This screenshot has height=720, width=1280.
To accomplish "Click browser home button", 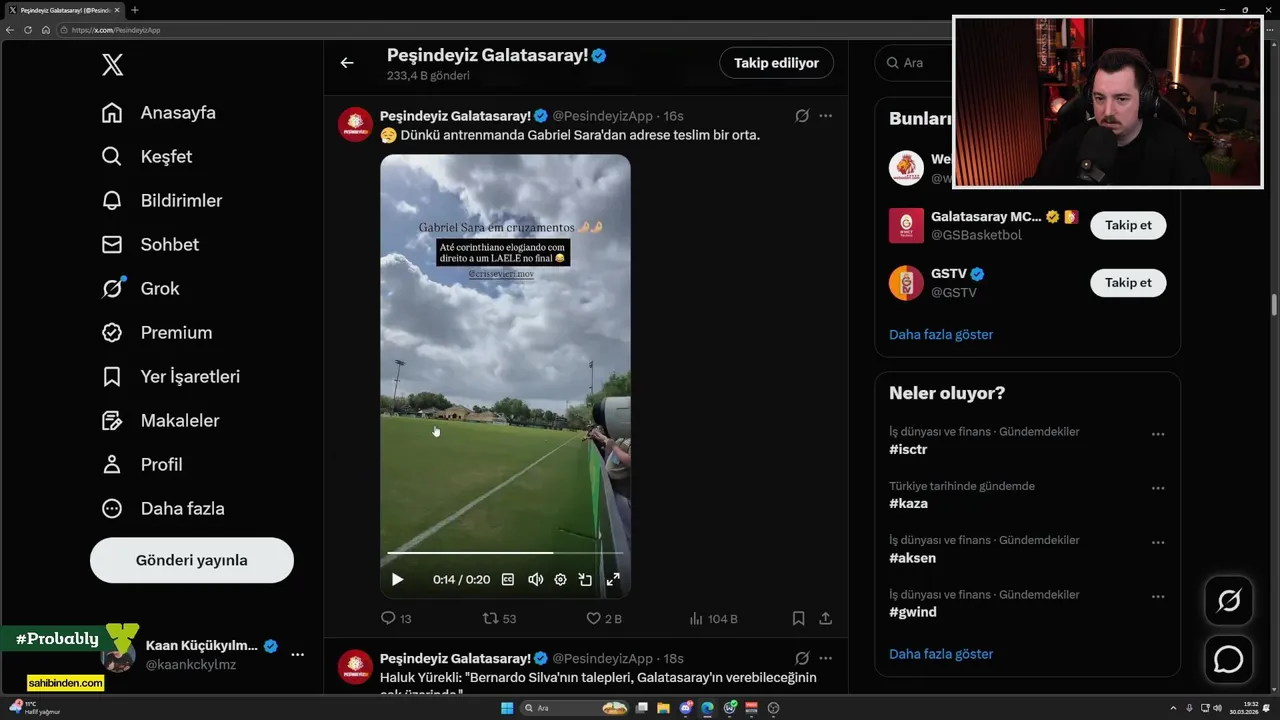I will (45, 30).
